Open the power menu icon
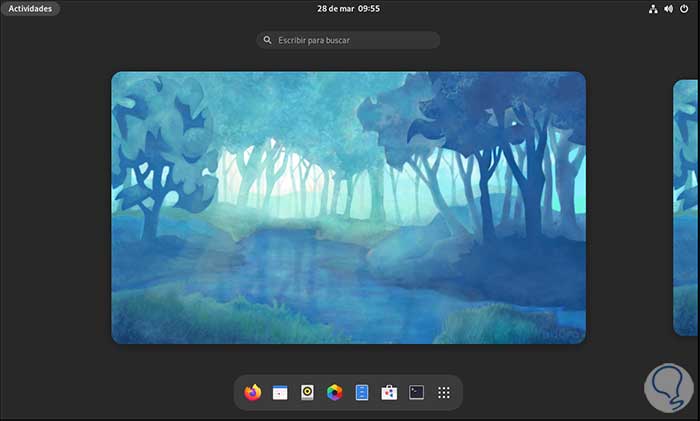Image resolution: width=700 pixels, height=421 pixels. pos(684,8)
